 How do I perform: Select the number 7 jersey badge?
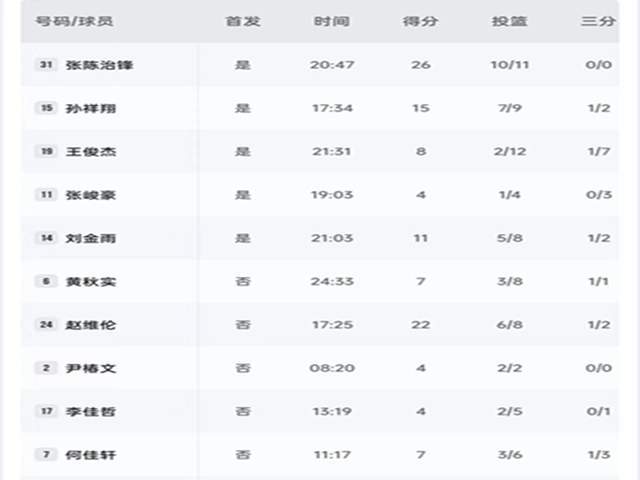[x=45, y=455]
